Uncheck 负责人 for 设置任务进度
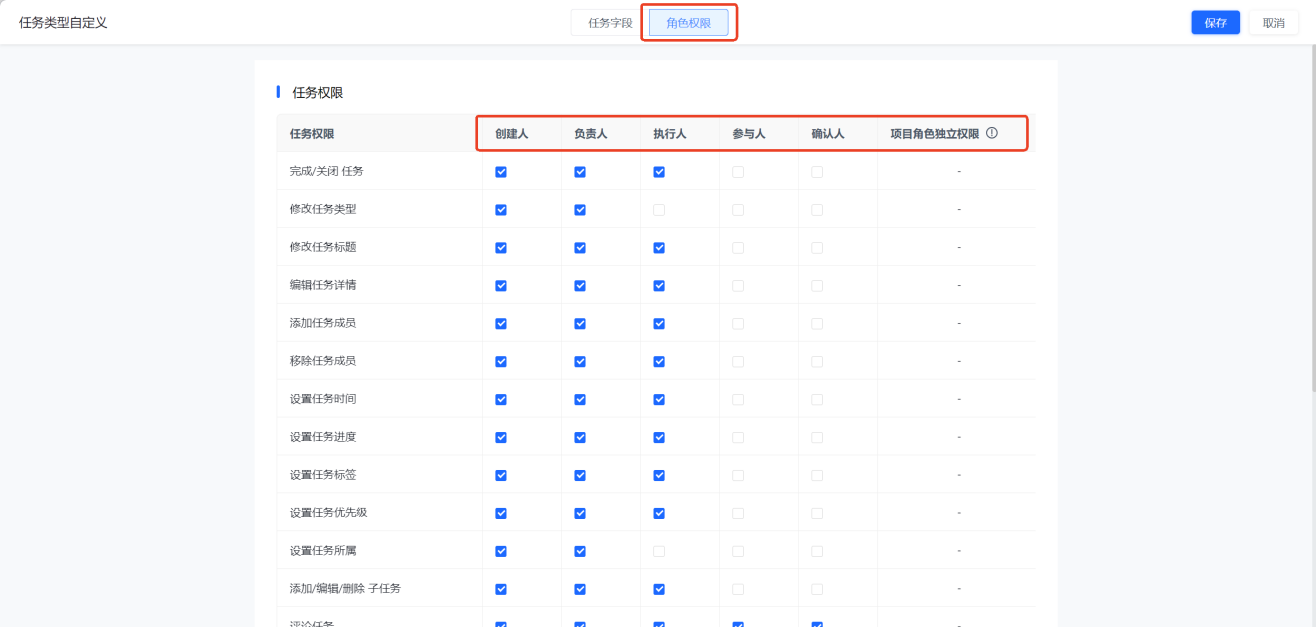Screen dimensions: 1316x627 tap(580, 437)
